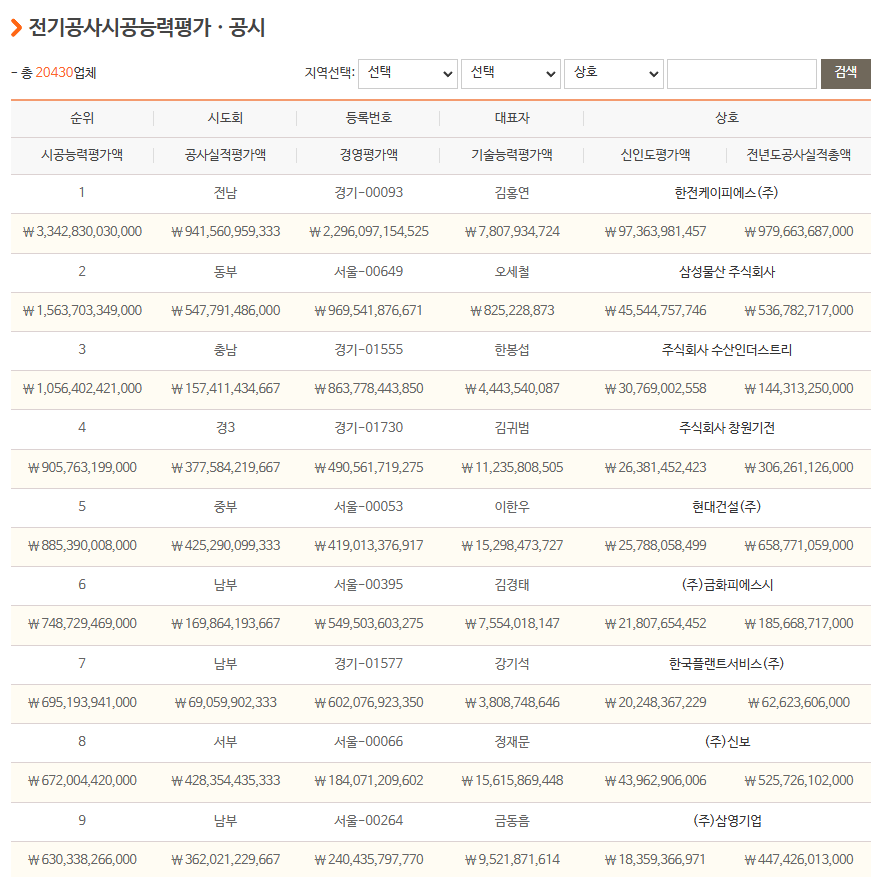887x877 pixels.
Task: Click representative name 김귀범
Action: (x=512, y=428)
